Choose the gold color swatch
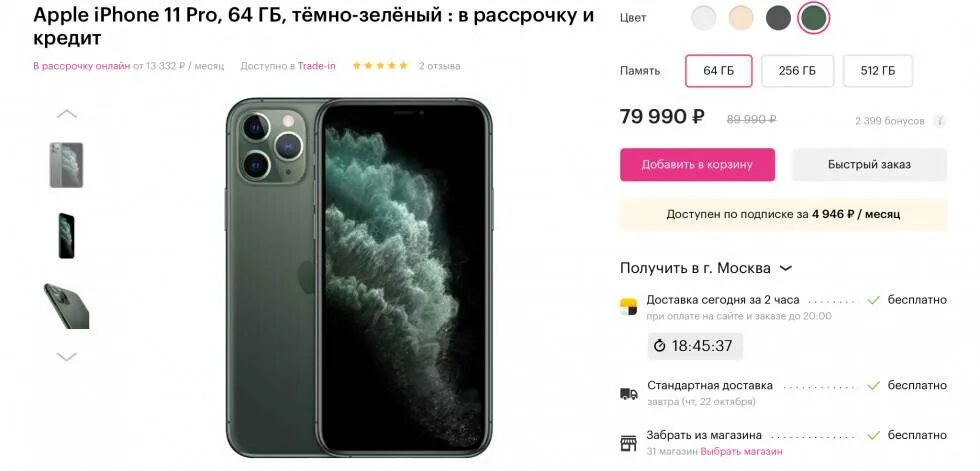The height and width of the screenshot is (471, 980). pyautogui.click(x=741, y=17)
